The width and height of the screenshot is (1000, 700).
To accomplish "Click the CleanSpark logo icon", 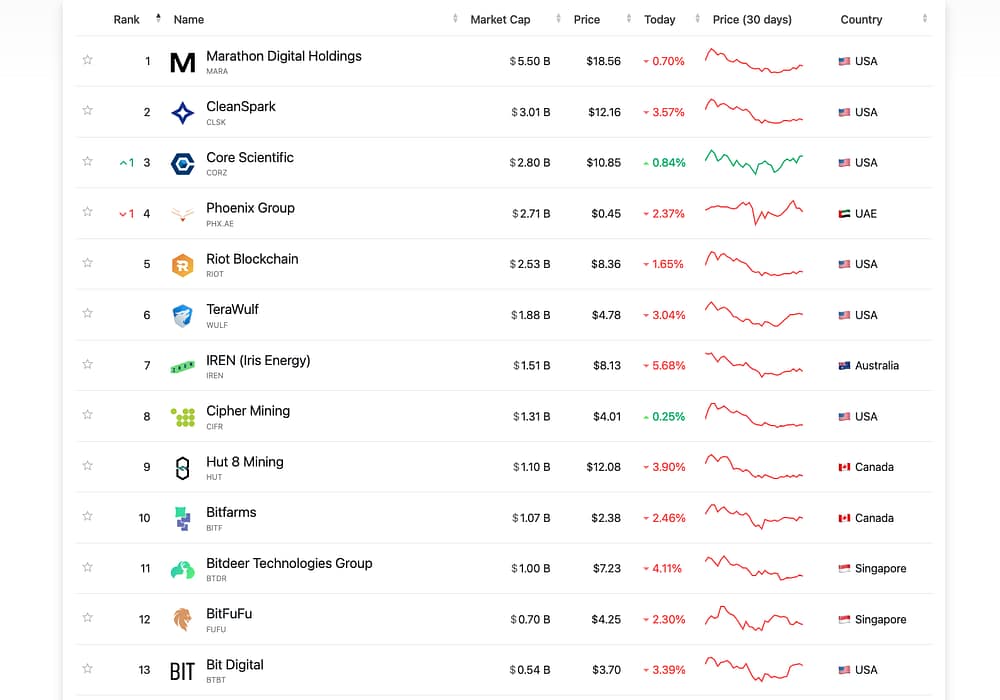I will (x=183, y=113).
